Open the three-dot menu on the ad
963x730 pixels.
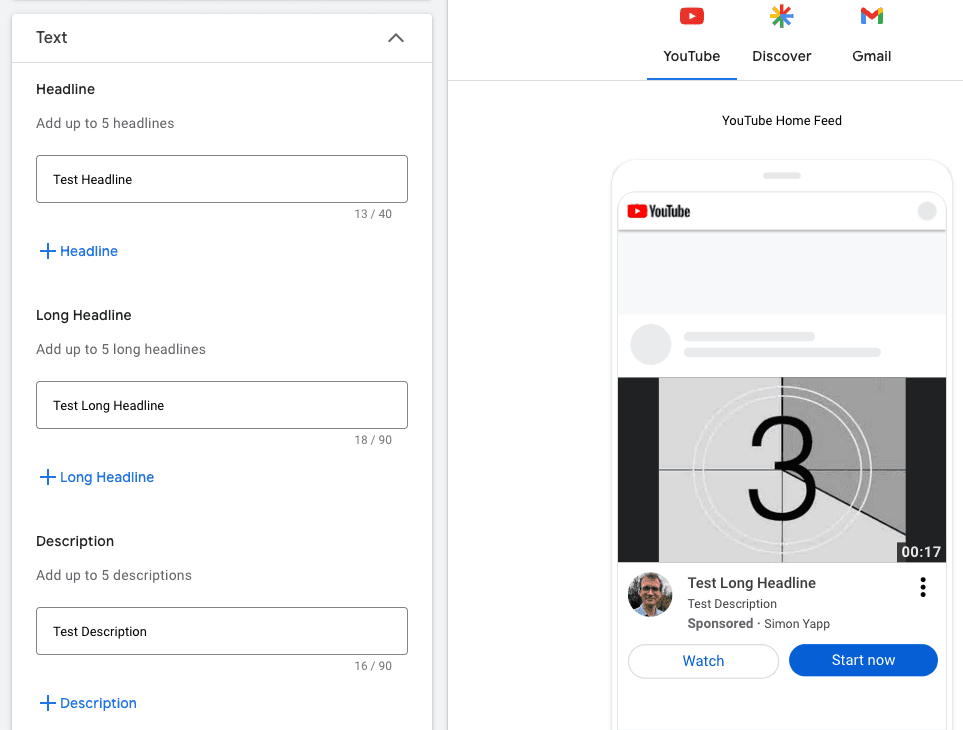[x=922, y=588]
